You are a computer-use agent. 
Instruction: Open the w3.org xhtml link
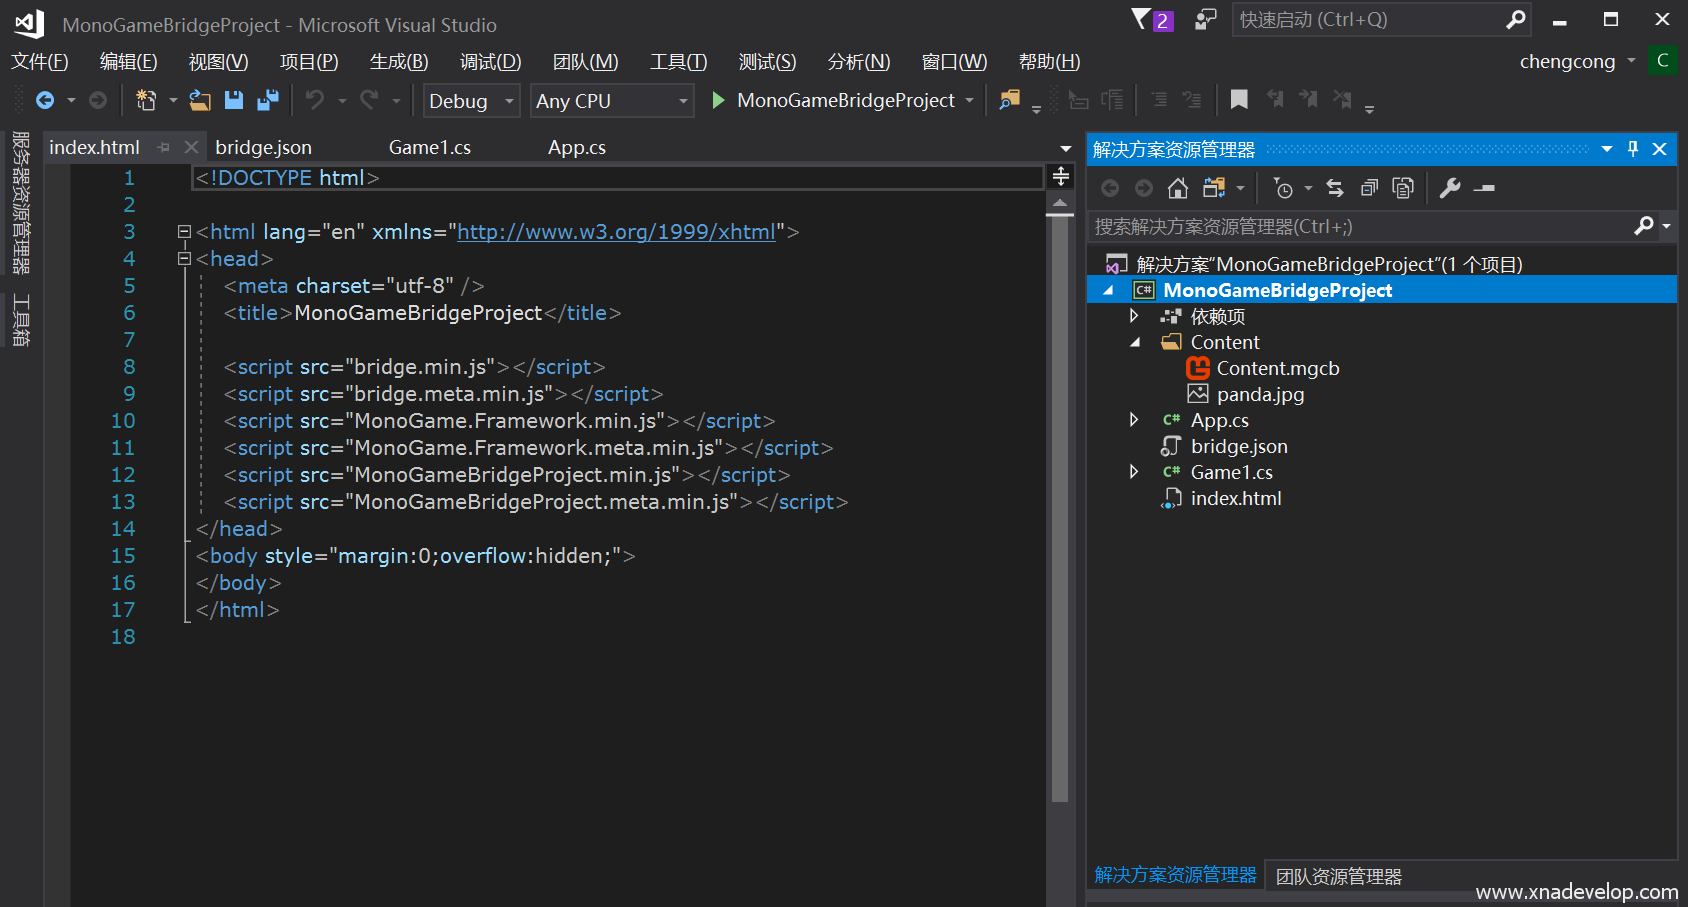616,232
